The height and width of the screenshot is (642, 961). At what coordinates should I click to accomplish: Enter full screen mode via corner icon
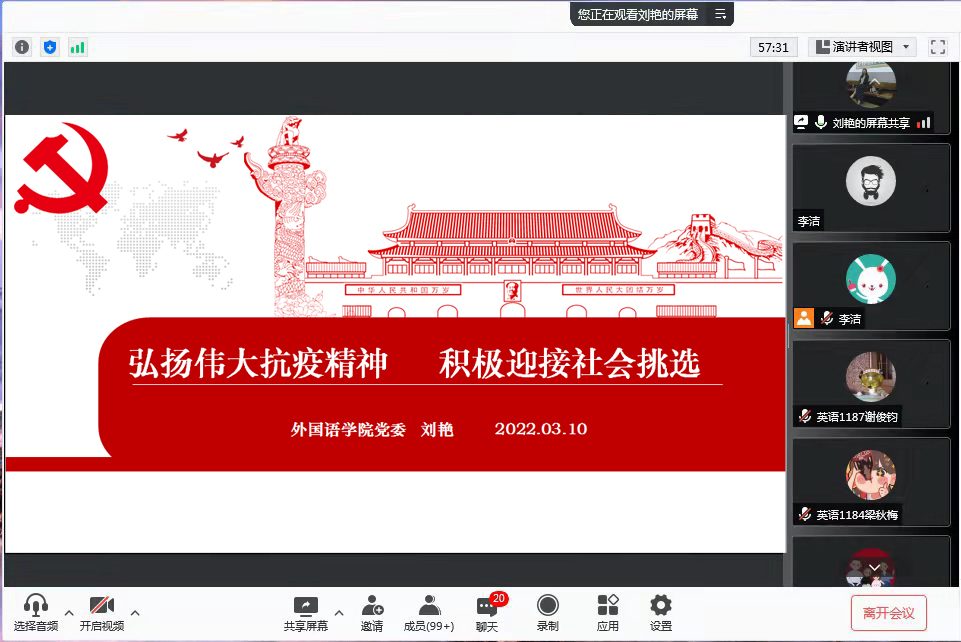(937, 47)
